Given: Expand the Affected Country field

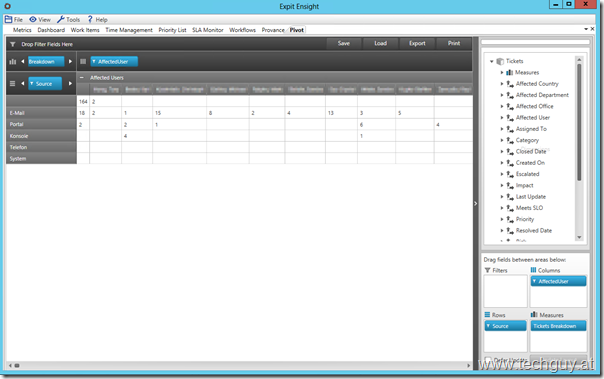Looking at the screenshot, I should click(x=502, y=84).
